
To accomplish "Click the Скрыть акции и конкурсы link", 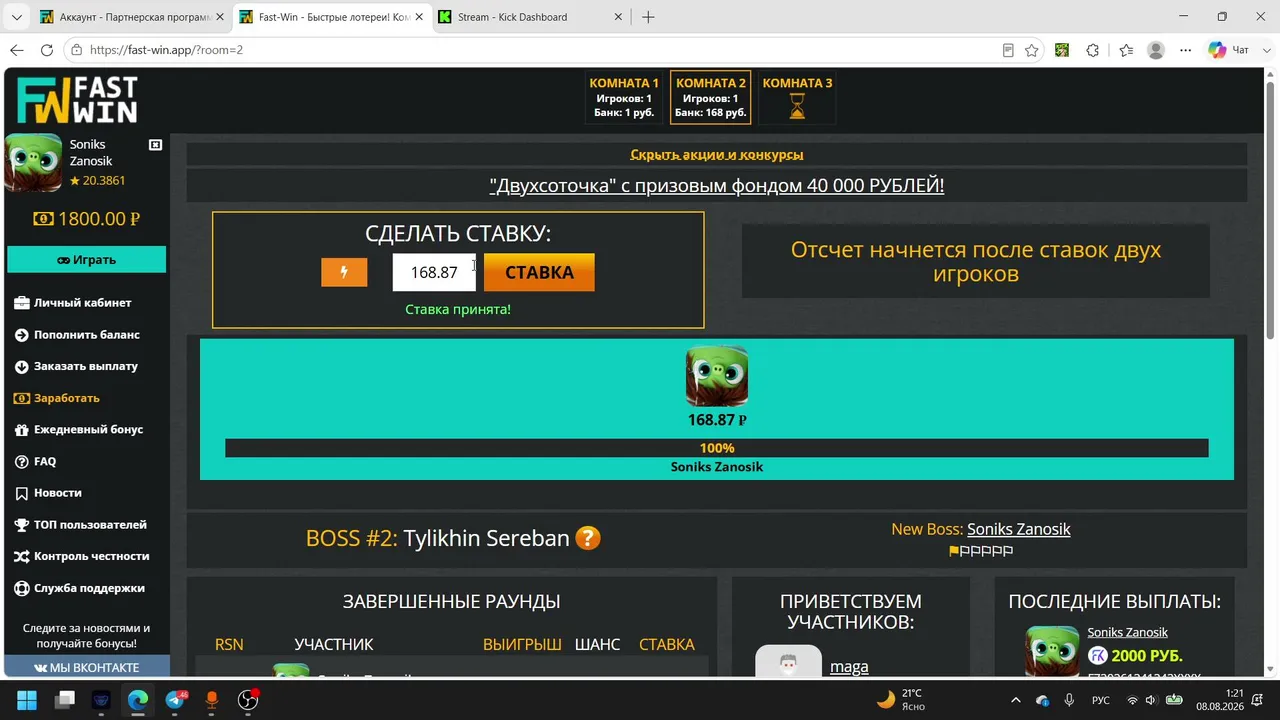I will (x=717, y=155).
